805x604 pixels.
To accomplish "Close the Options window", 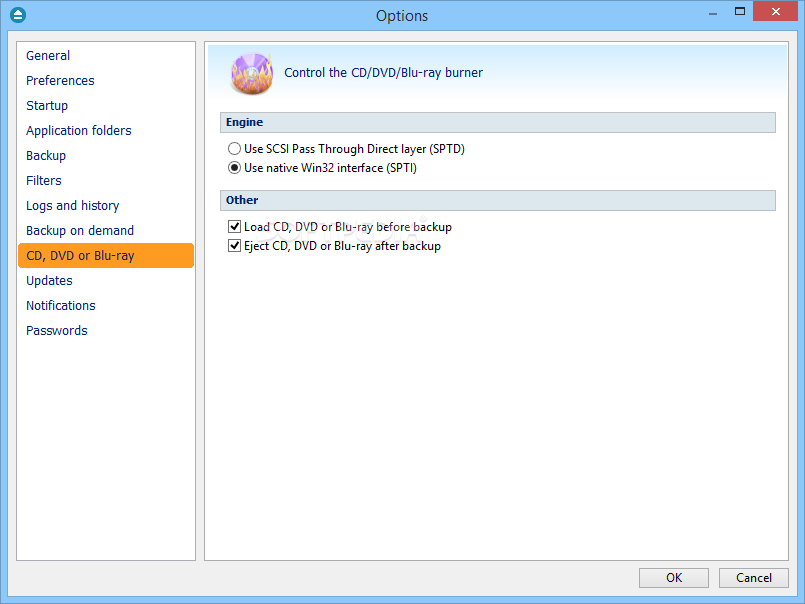I will [776, 11].
